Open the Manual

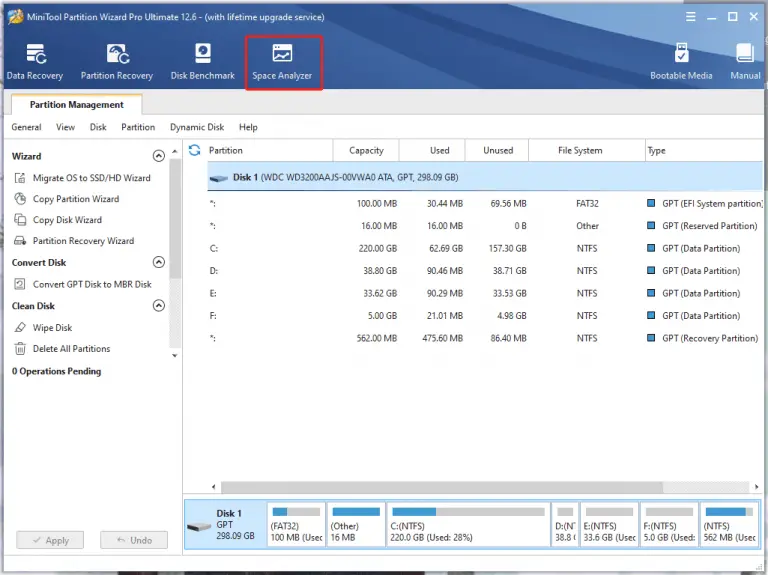pos(745,62)
